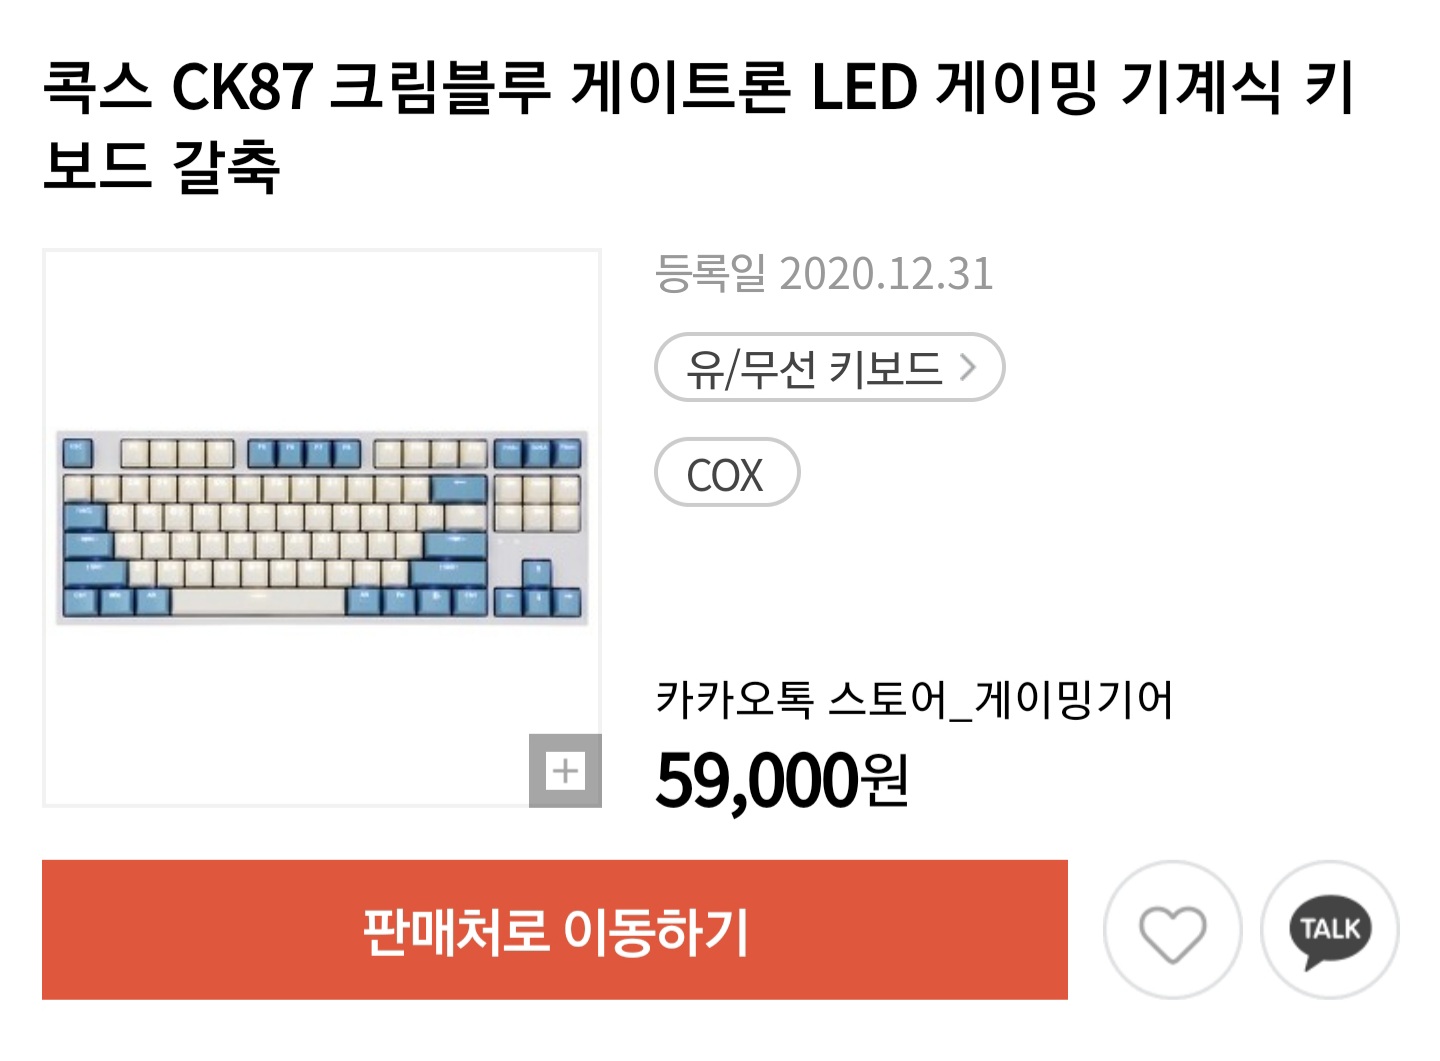Click the blue Enter key in photo
Screen dimensions: 1440x1061
point(454,545)
